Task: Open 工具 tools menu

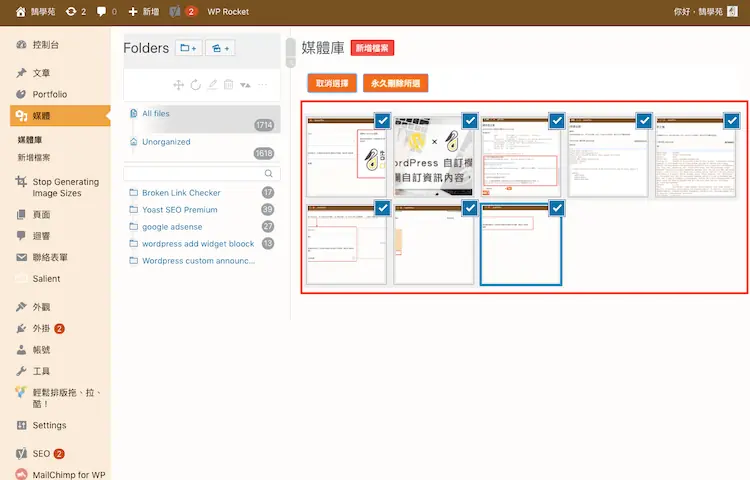Action: point(41,371)
